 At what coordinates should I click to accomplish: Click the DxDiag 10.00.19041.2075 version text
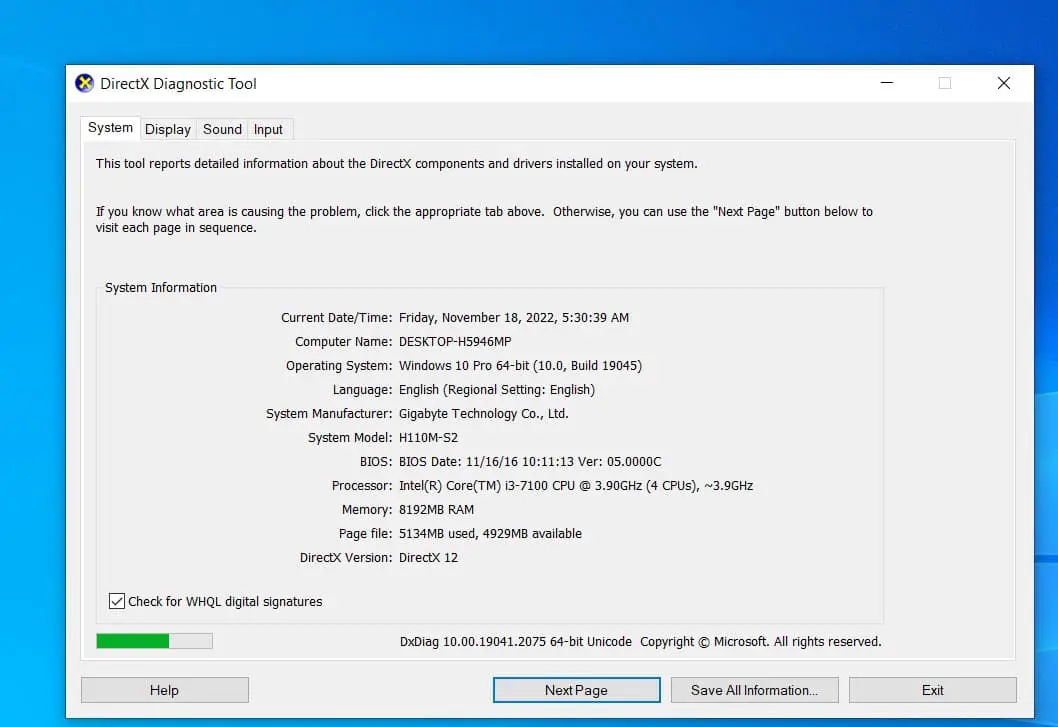point(516,641)
